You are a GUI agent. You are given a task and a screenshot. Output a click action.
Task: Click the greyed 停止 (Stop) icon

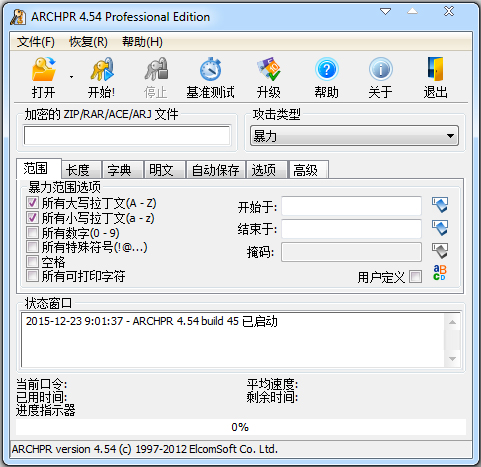156,69
